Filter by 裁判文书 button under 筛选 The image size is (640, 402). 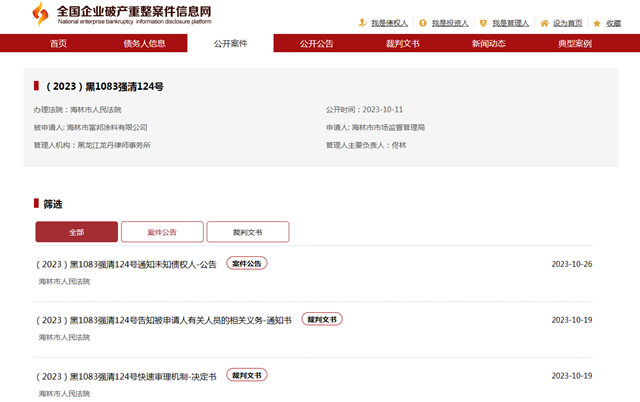click(x=248, y=232)
